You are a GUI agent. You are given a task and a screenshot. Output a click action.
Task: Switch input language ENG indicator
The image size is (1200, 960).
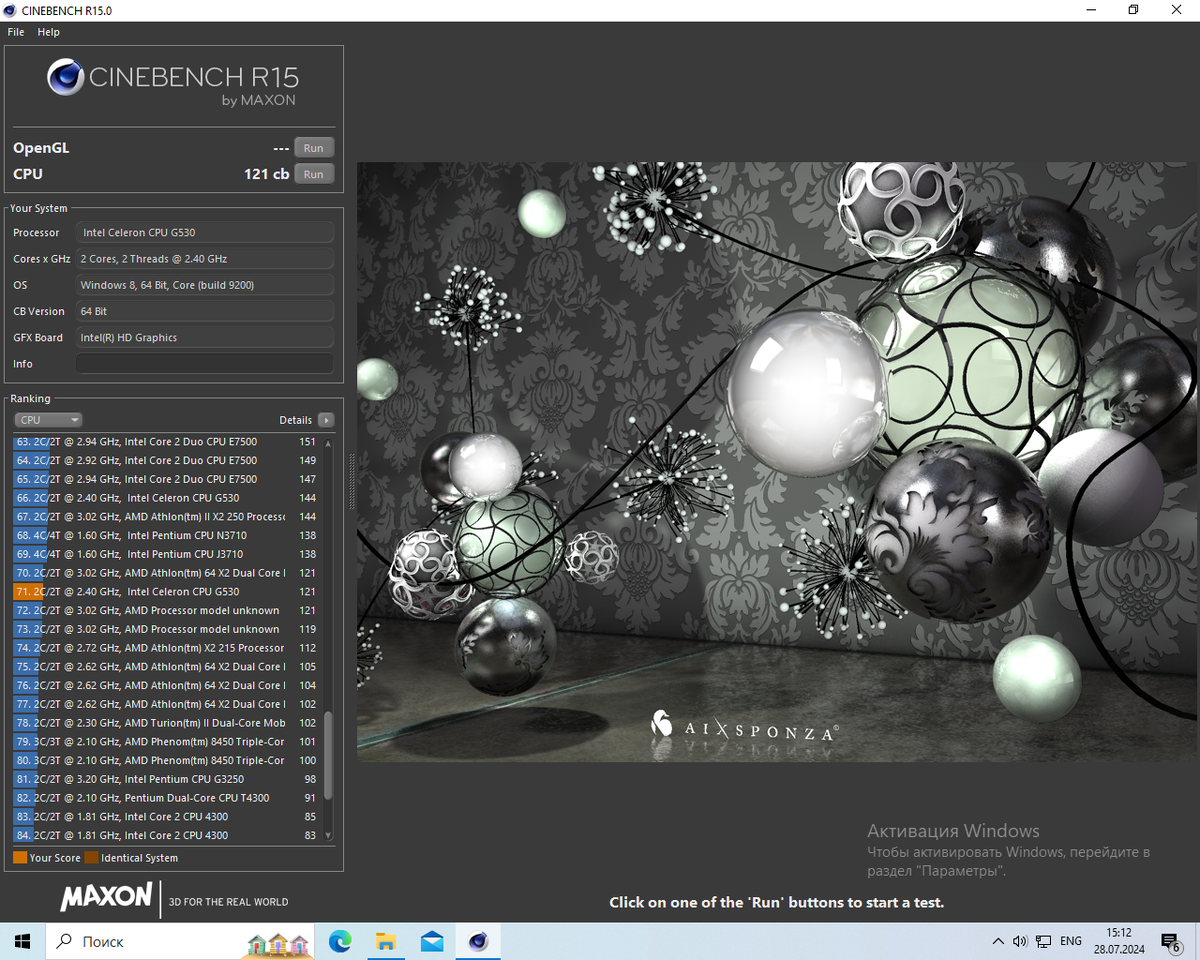[1071, 941]
